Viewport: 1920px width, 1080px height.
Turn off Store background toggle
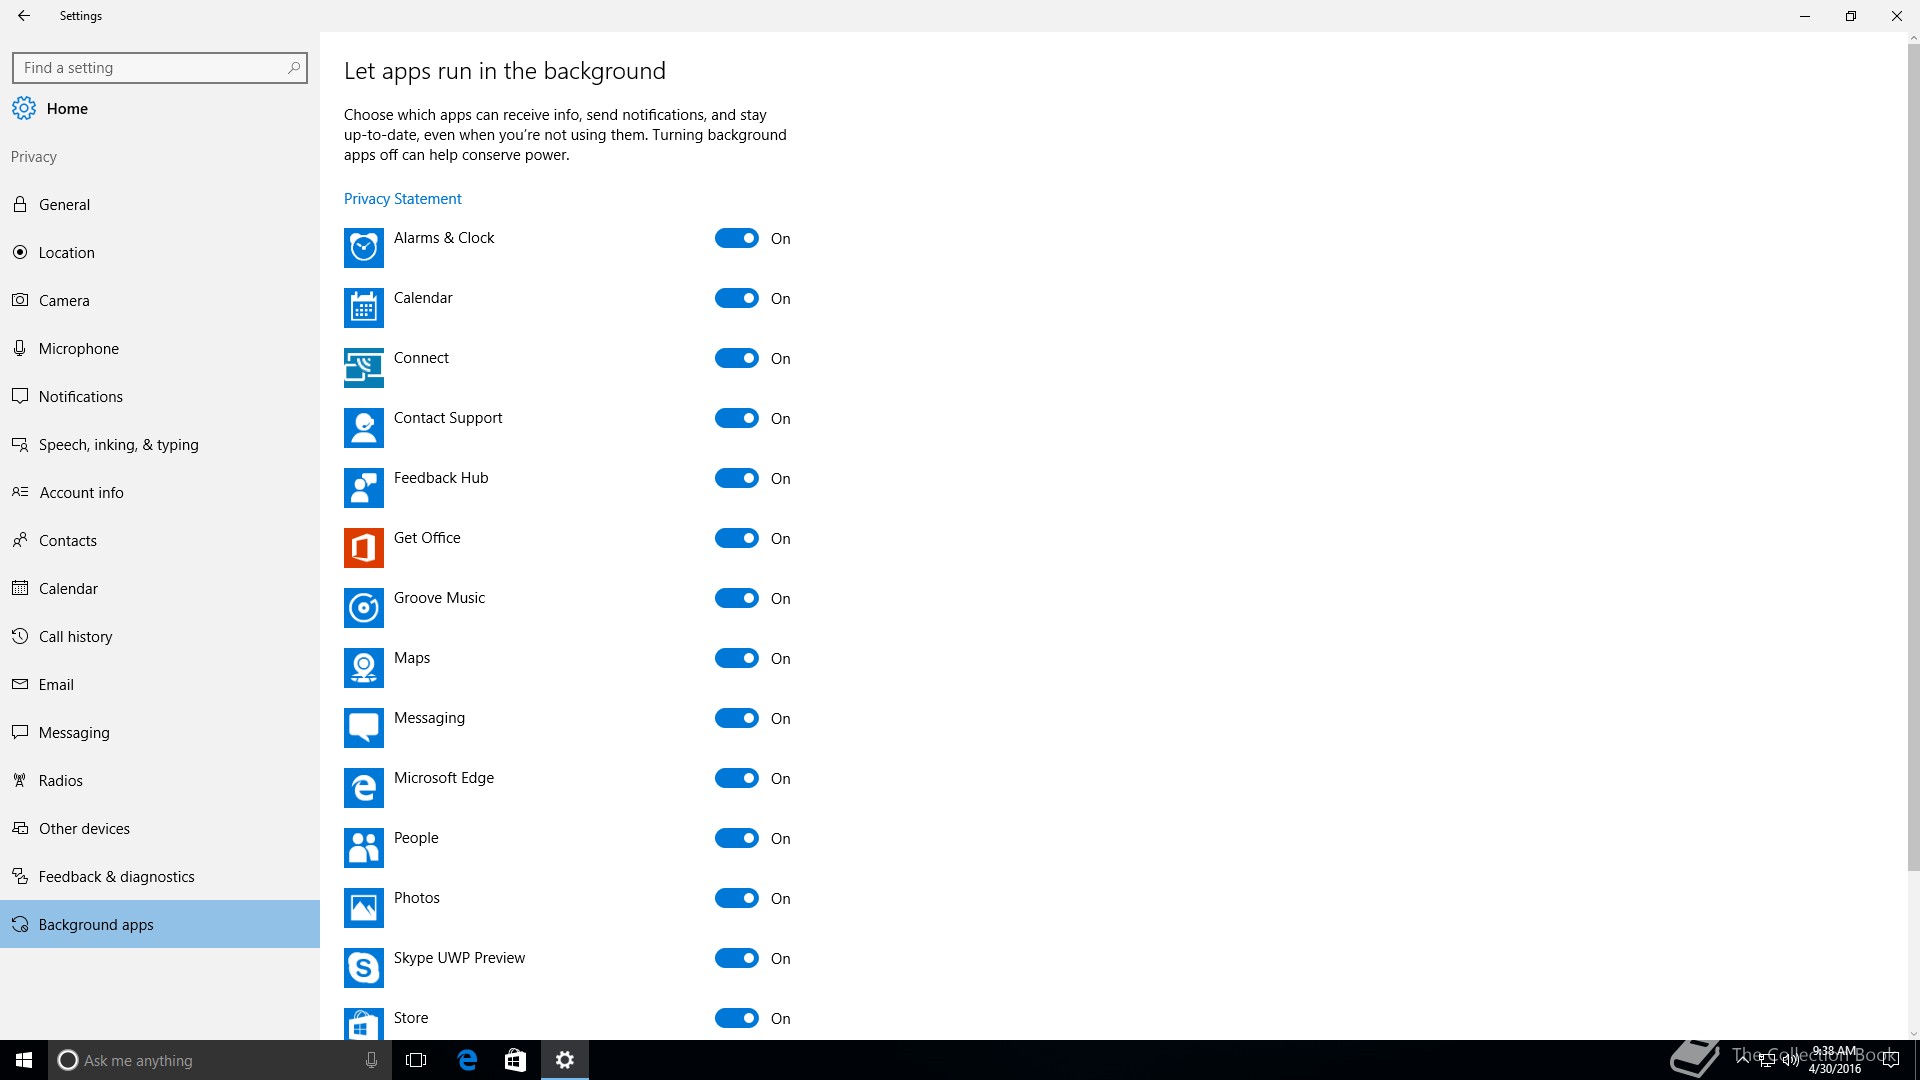pyautogui.click(x=737, y=1018)
